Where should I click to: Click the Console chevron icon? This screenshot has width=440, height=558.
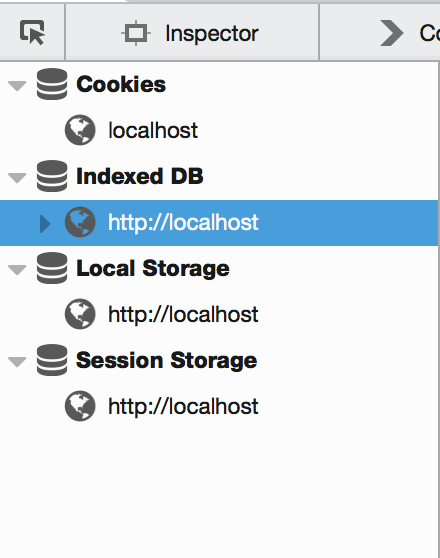391,33
